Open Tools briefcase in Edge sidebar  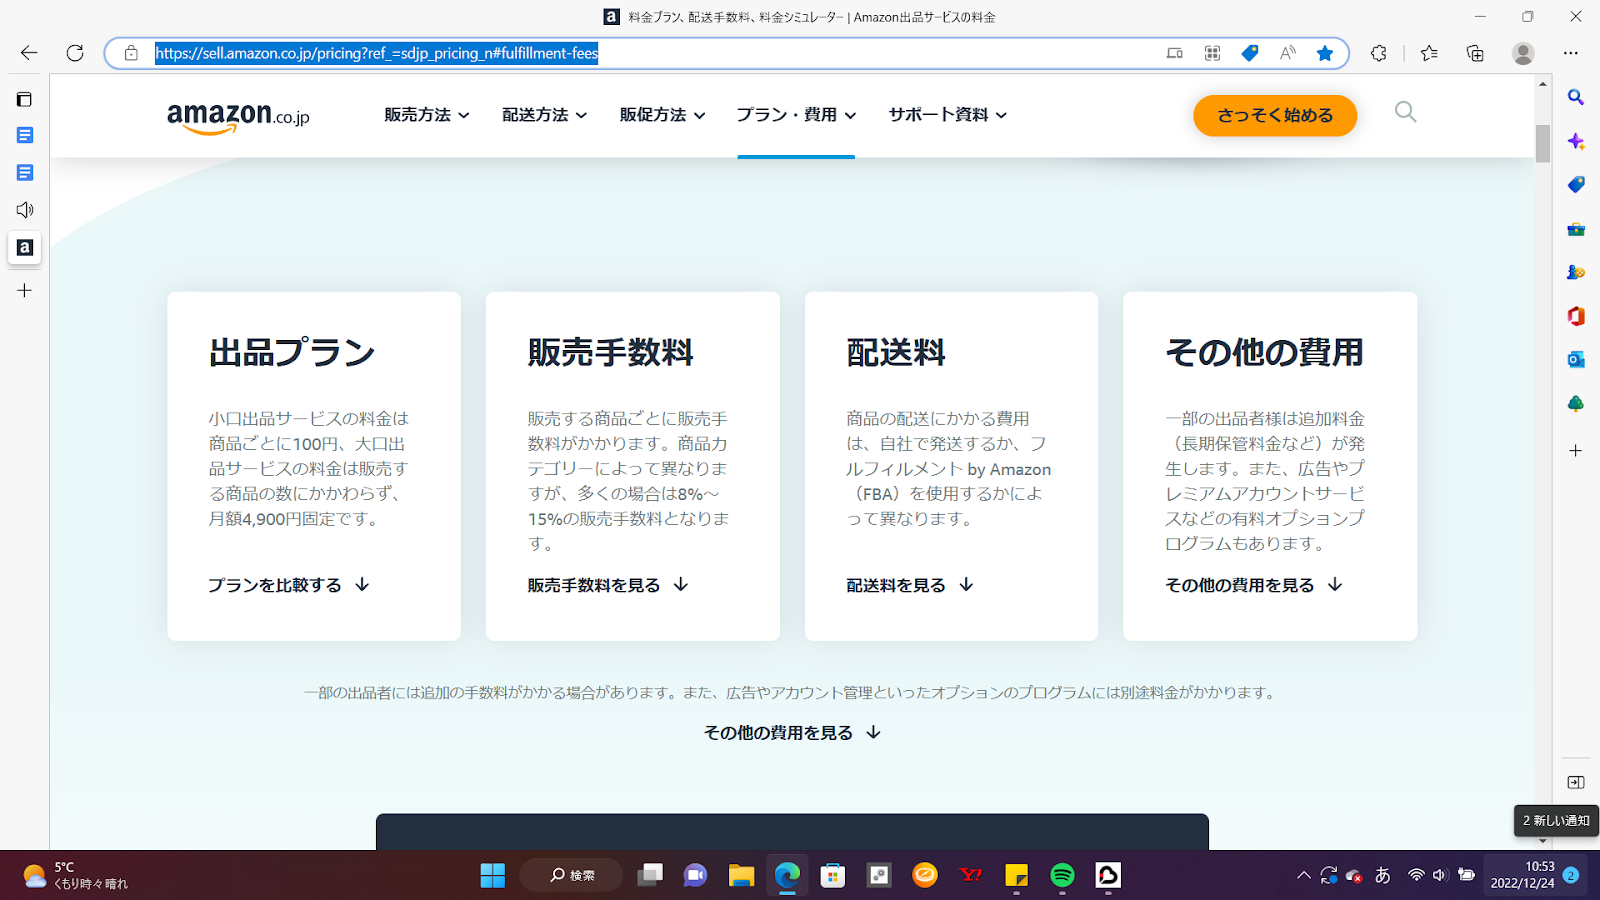[1576, 229]
